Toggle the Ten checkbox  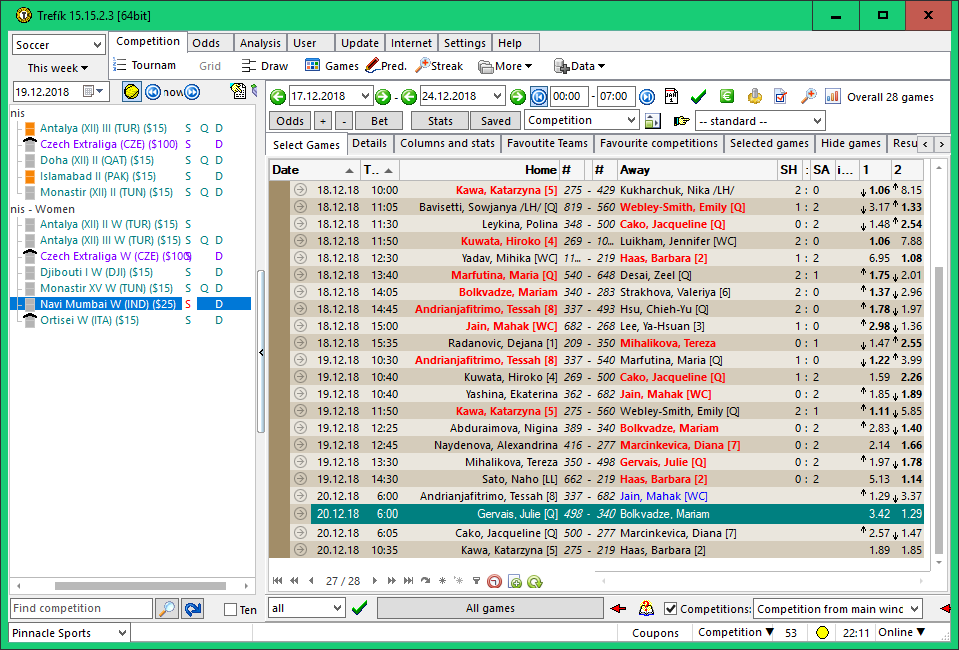point(230,609)
